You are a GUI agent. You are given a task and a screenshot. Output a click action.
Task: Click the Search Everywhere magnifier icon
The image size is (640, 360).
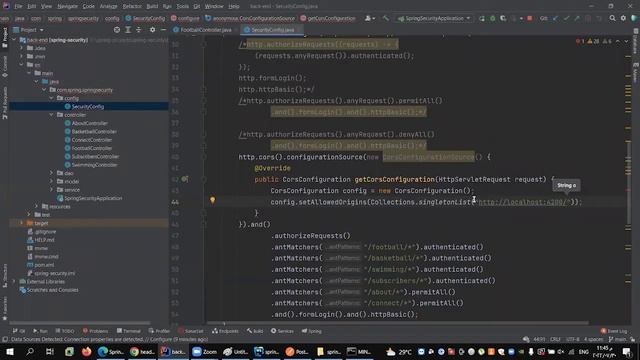612,18
